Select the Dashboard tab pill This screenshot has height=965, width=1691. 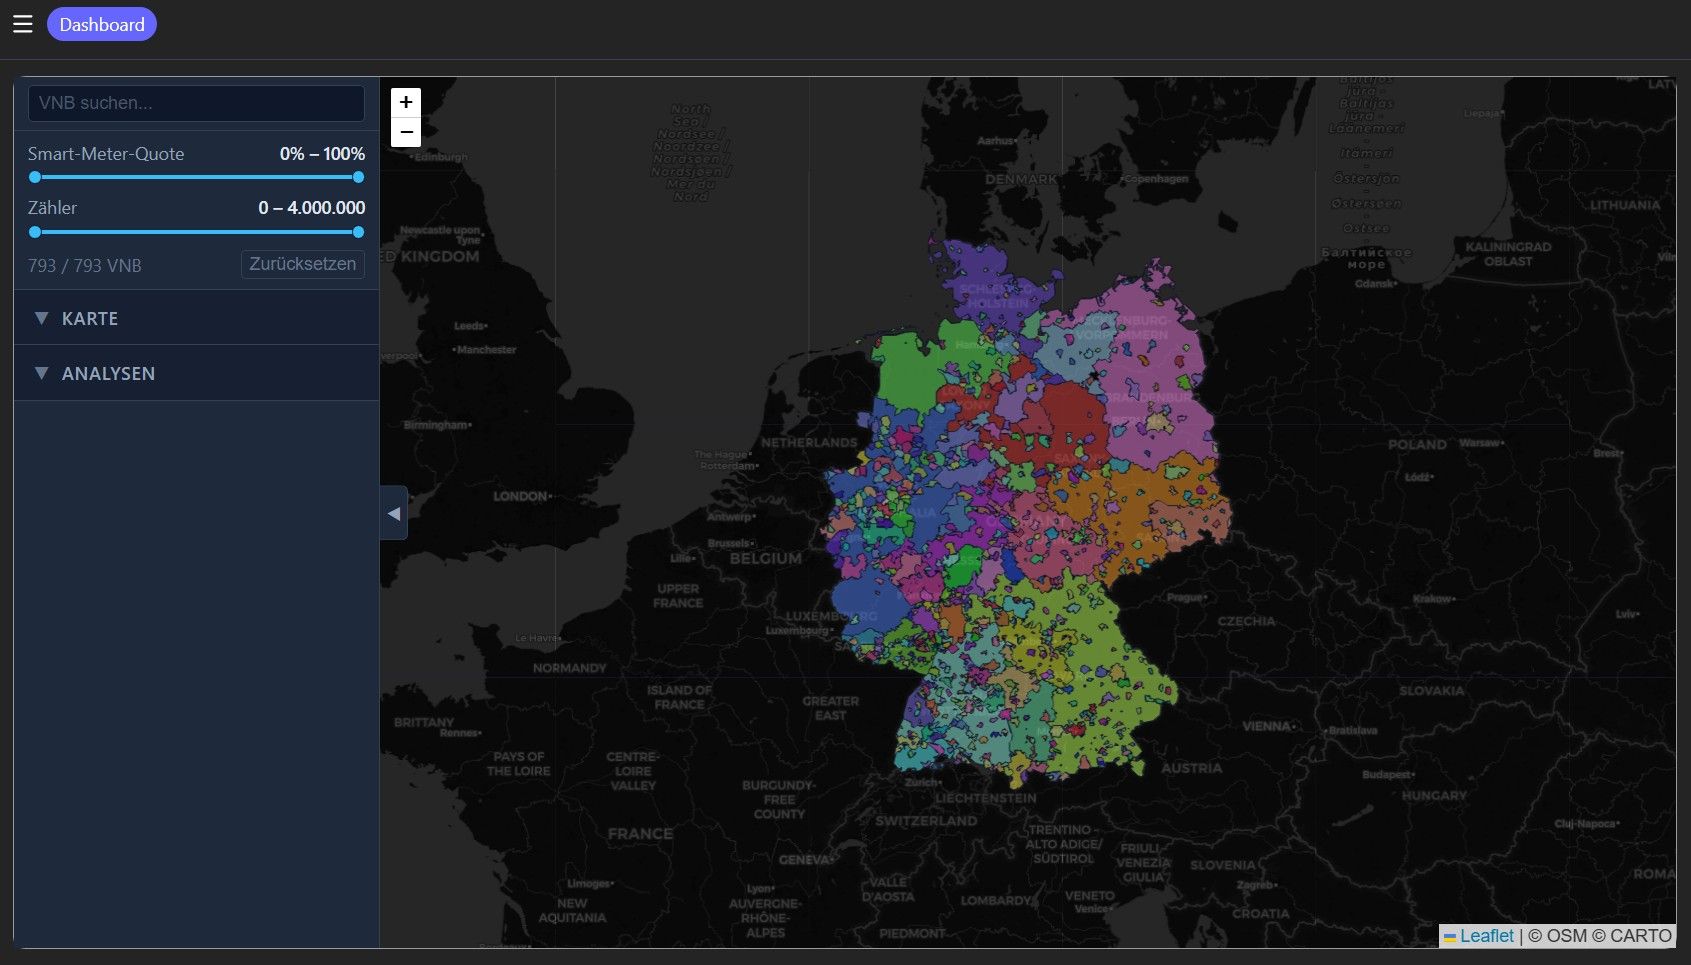(x=102, y=24)
